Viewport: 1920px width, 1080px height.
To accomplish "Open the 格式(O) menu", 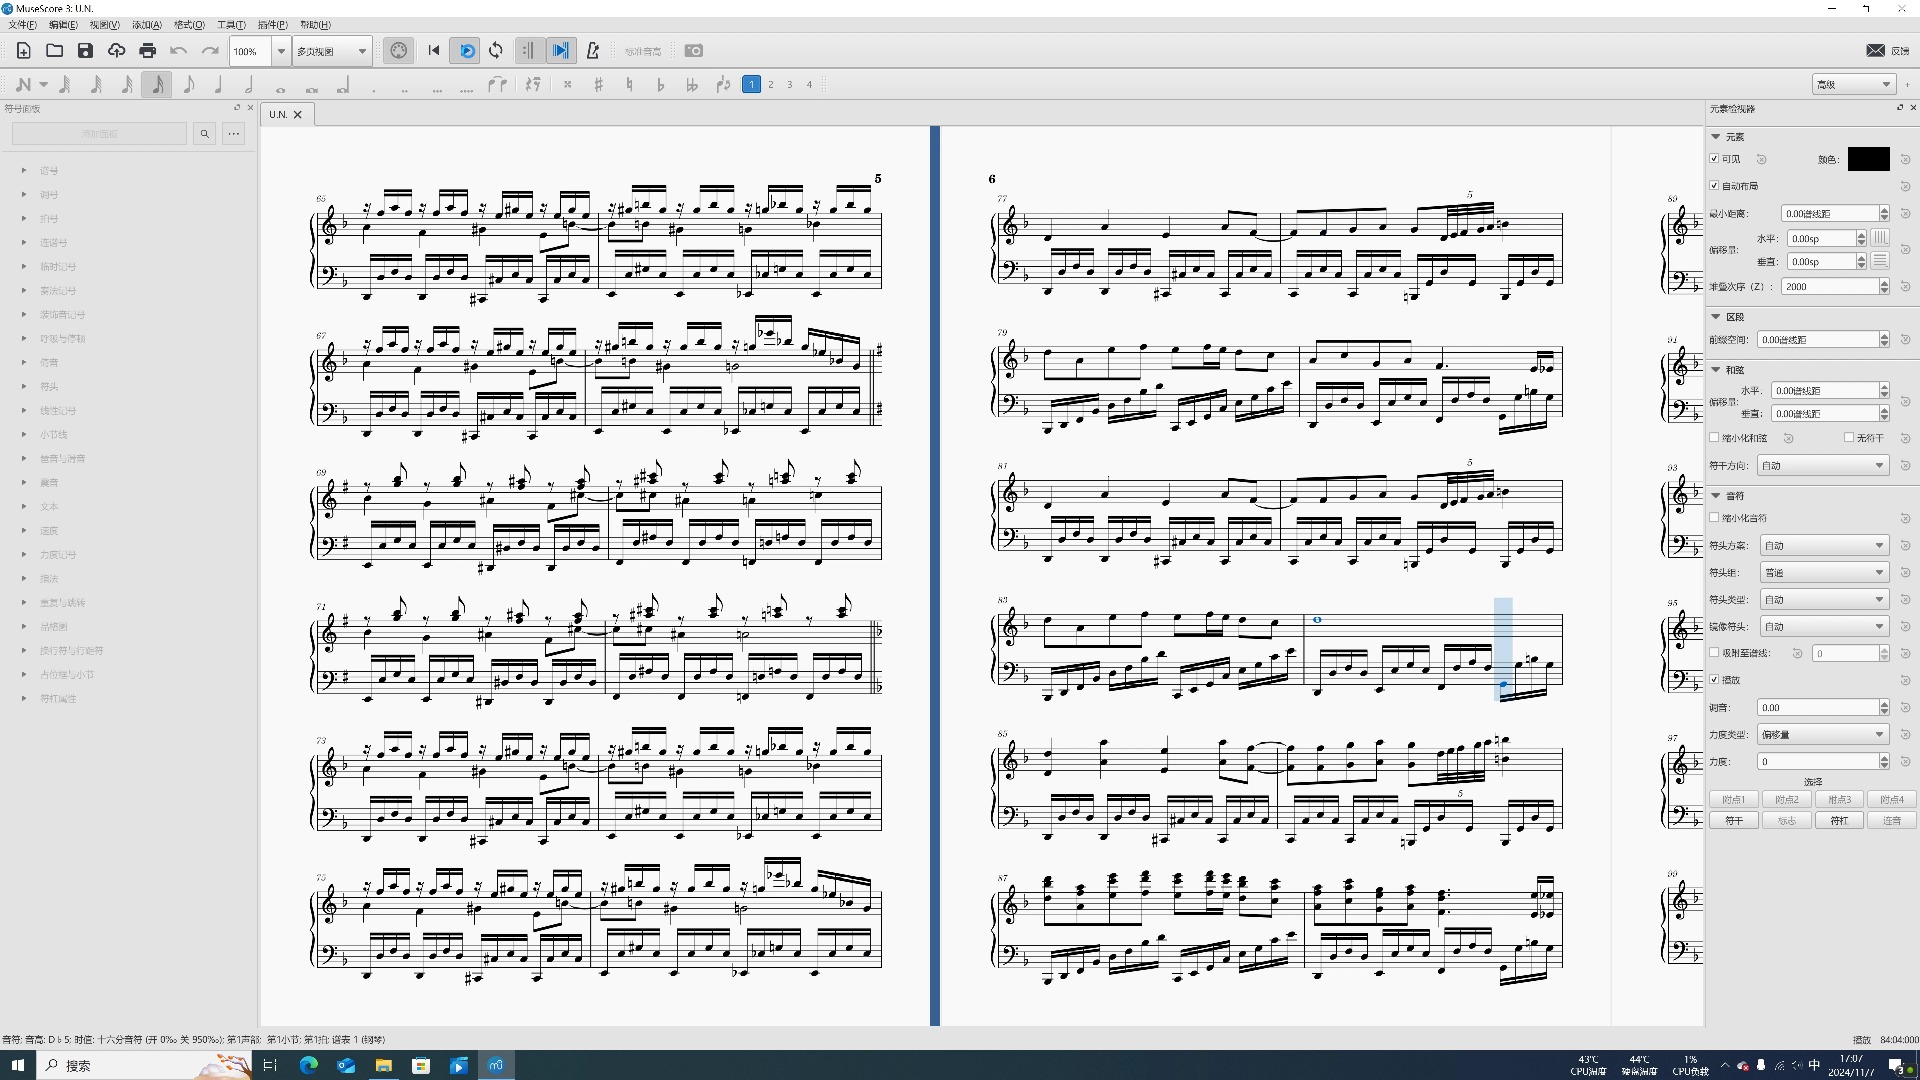I will [189, 25].
